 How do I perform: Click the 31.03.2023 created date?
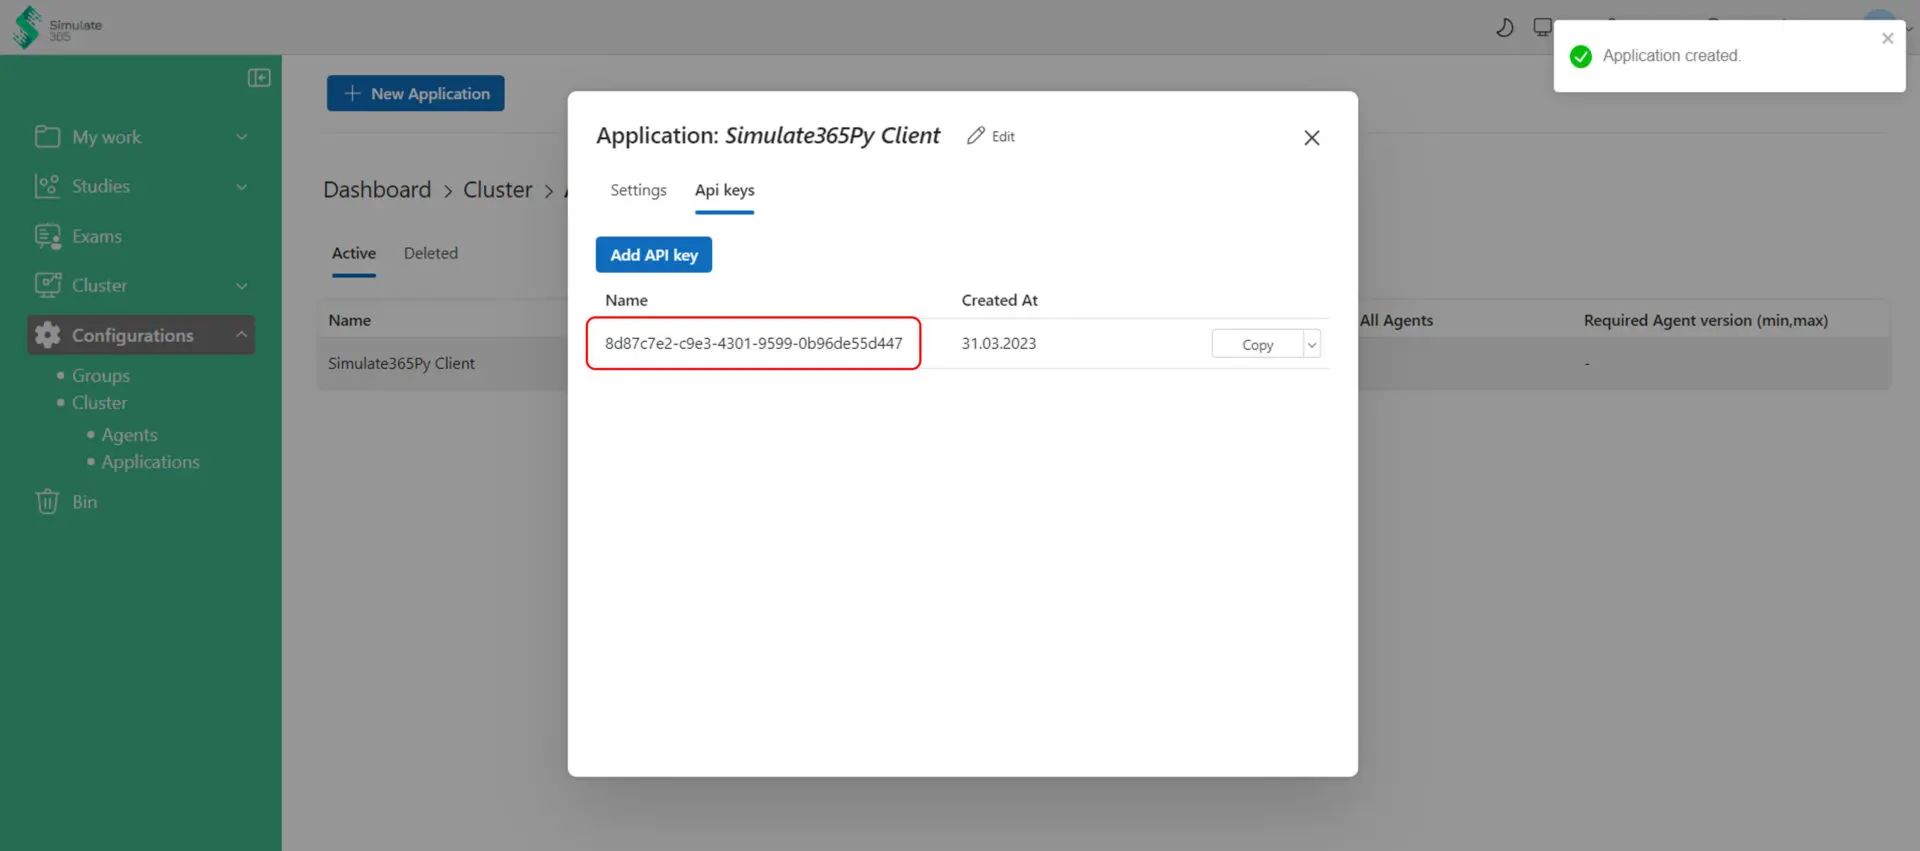999,343
